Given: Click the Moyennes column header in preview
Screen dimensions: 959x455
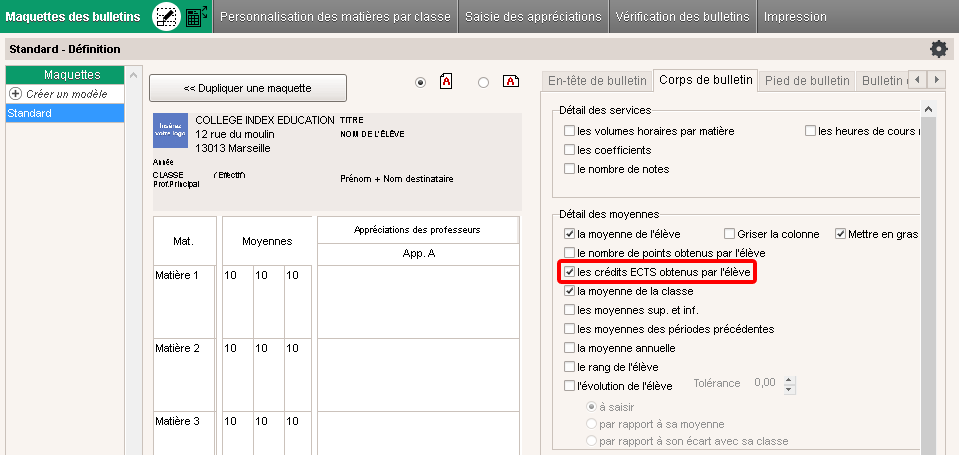Looking at the screenshot, I should (267, 241).
